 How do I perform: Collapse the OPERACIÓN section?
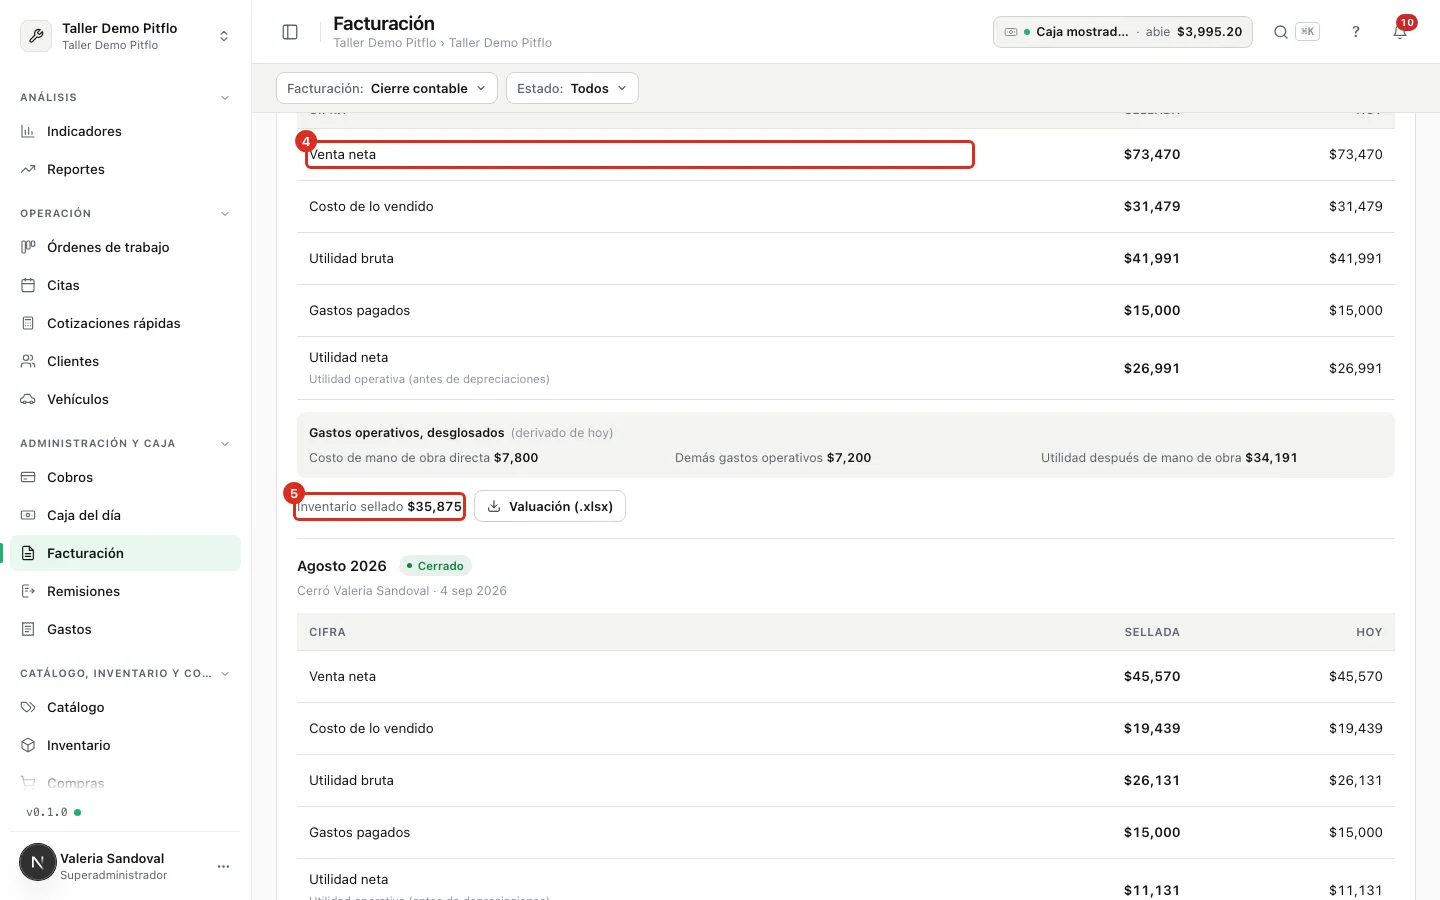[x=225, y=214]
